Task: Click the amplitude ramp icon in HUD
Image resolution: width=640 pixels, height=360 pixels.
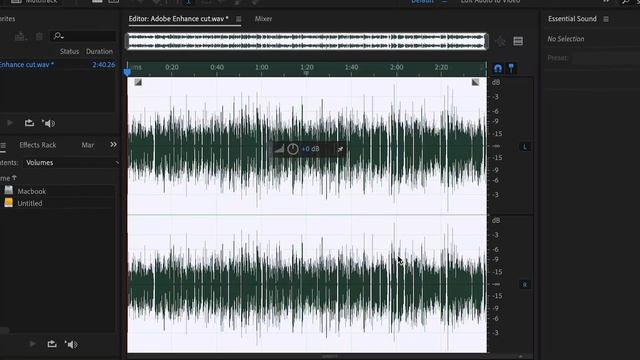Action: point(279,149)
